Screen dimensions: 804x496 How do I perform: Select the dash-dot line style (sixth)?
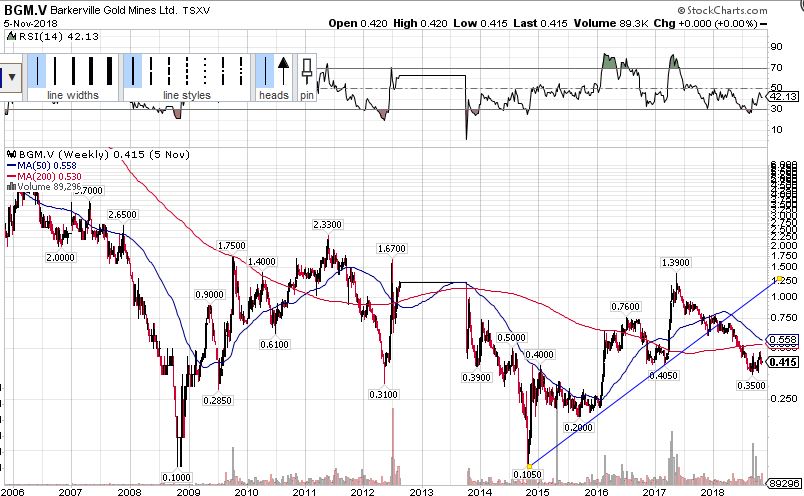(223, 71)
